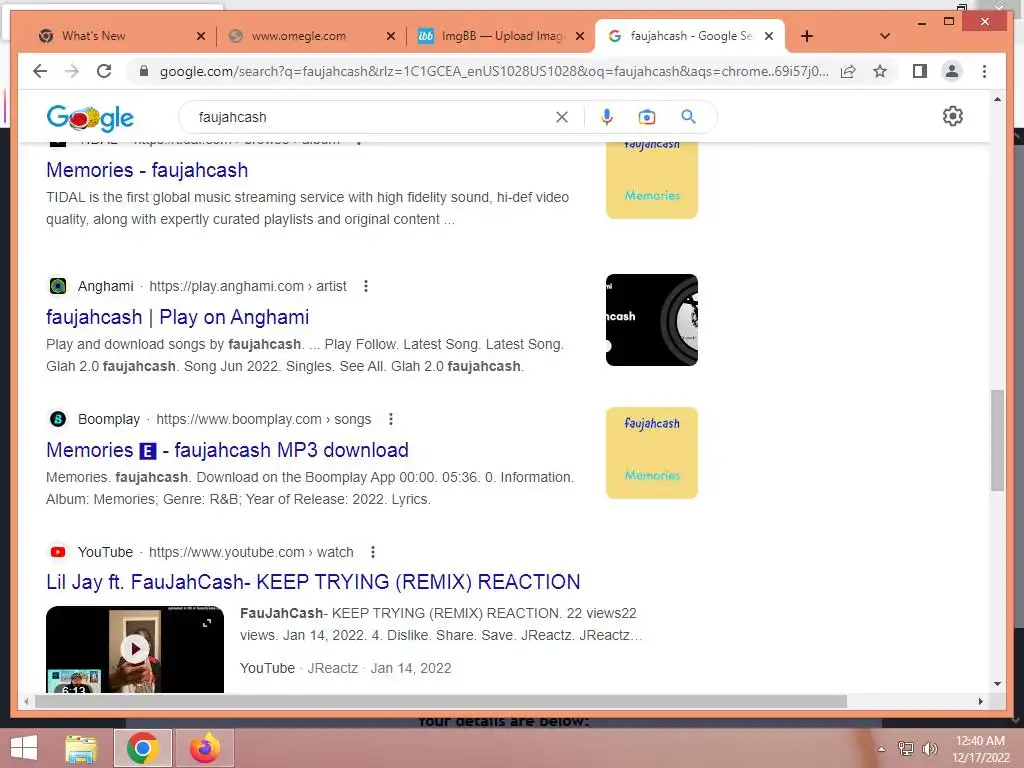This screenshot has width=1024, height=768.
Task: Close the ImgBB tab
Action: click(x=580, y=36)
